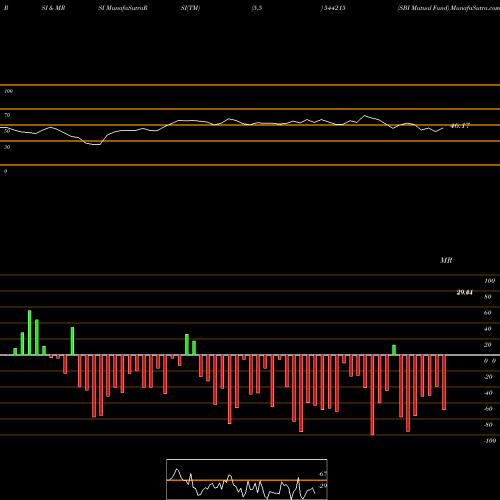The width and height of the screenshot is (500, 500).
Task: Click the 80 label on MR axis
Action: (488, 297)
